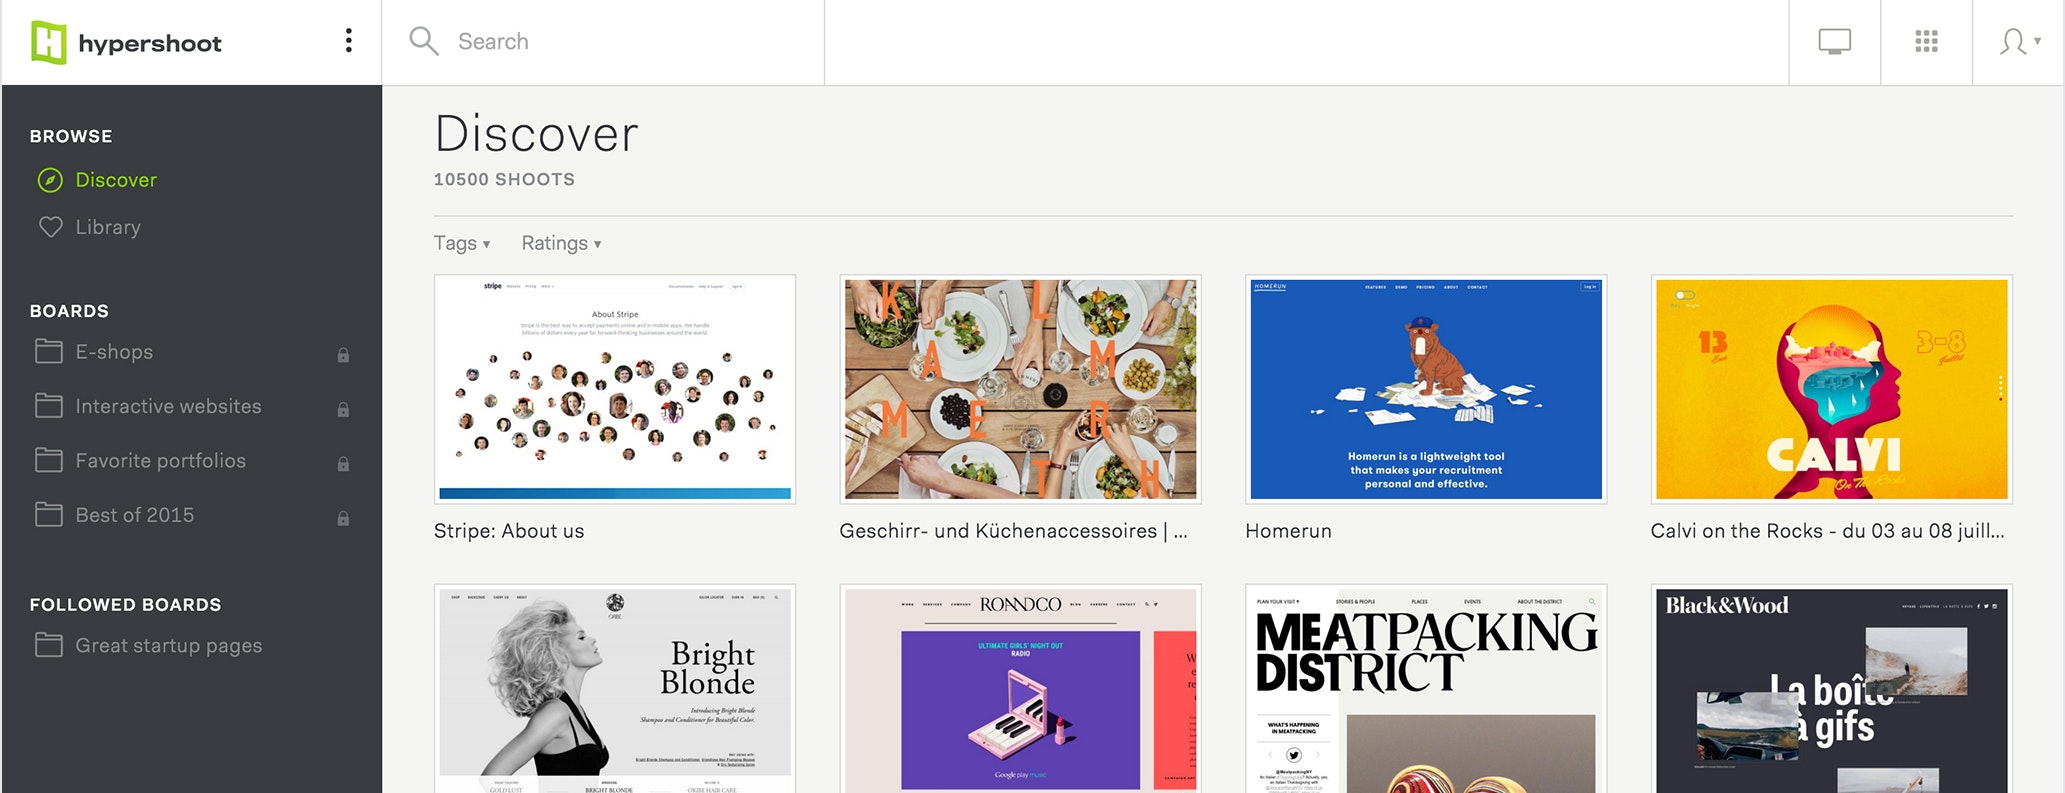The width and height of the screenshot is (2065, 793).
Task: Open the E-shops board
Action: [x=114, y=352]
